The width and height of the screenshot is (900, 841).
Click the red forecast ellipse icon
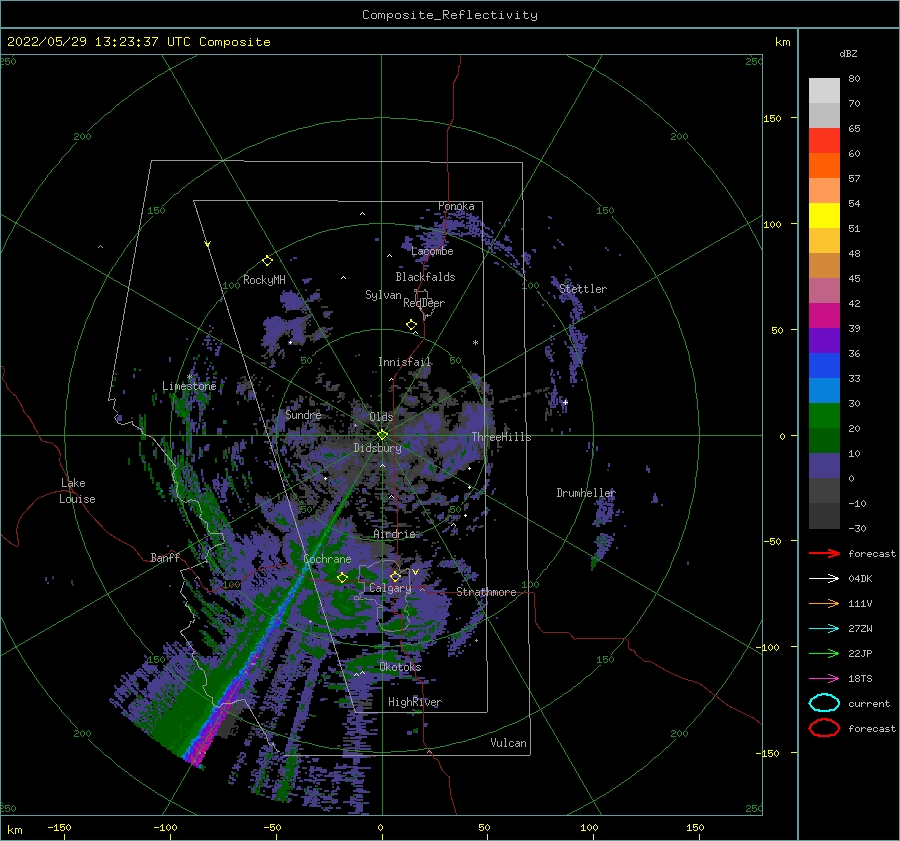tap(824, 728)
